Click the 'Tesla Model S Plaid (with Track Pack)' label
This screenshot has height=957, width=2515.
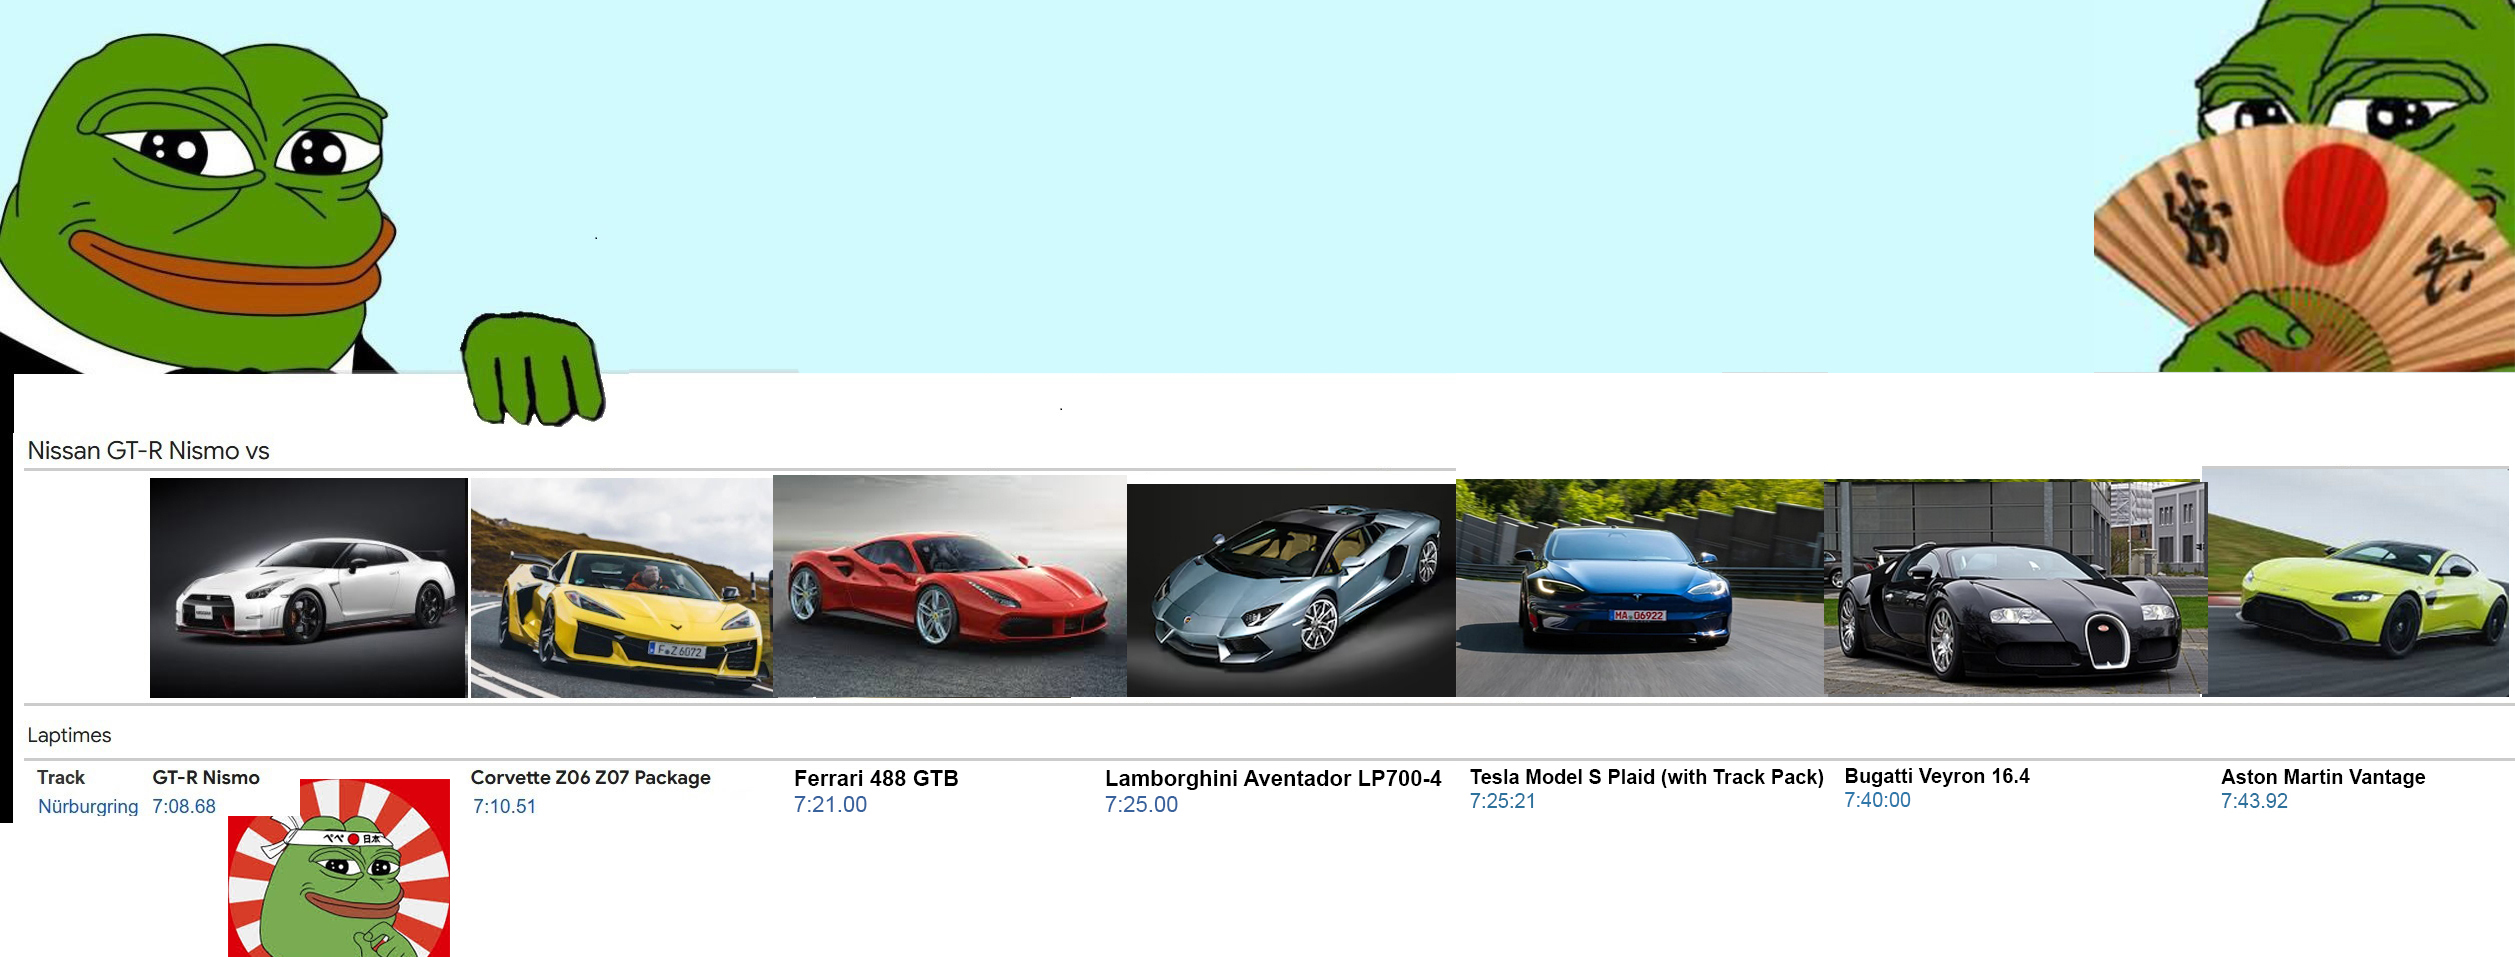(1646, 777)
